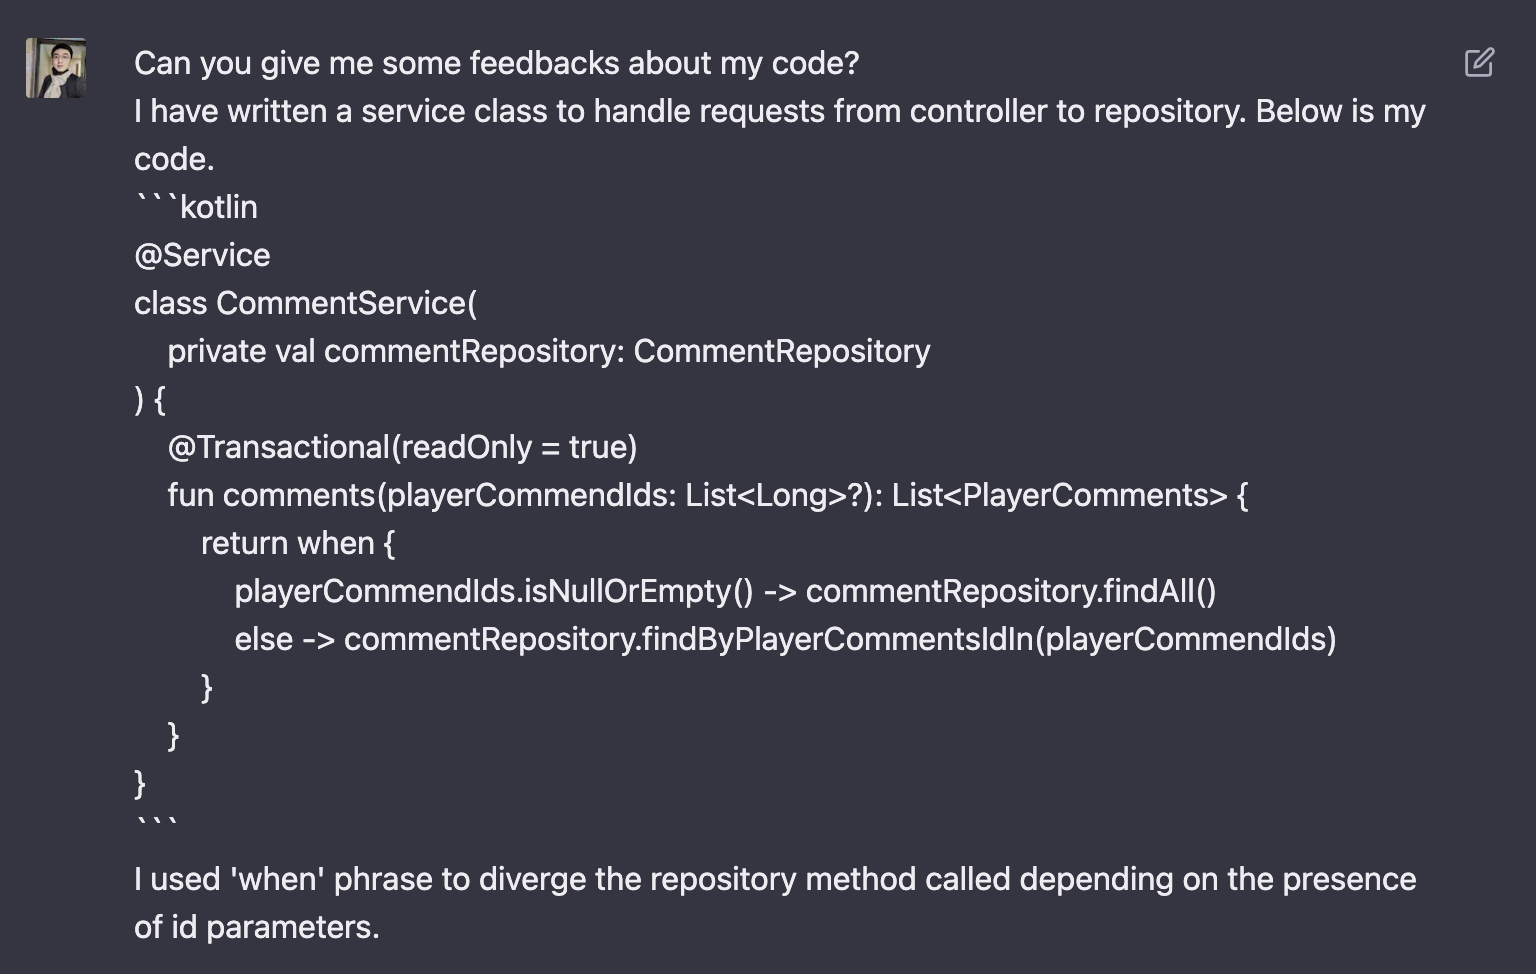Click the '```kotlin' code fence line

pyautogui.click(x=196, y=207)
